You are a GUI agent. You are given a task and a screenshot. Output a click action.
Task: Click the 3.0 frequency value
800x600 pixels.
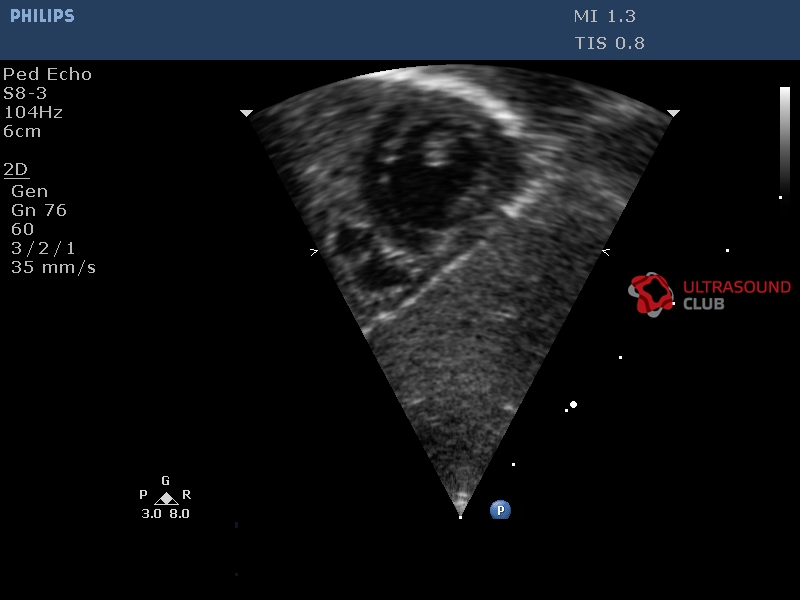(152, 514)
